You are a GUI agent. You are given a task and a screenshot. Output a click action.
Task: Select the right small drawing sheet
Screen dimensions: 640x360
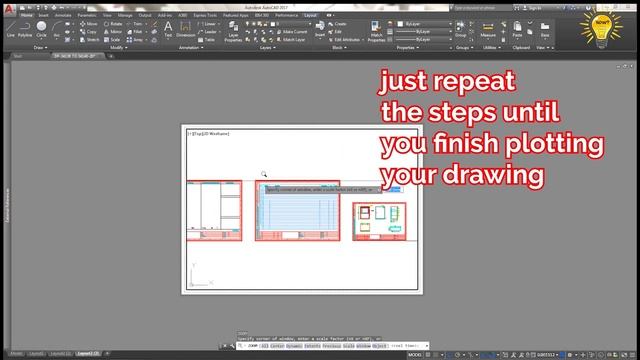[379, 221]
